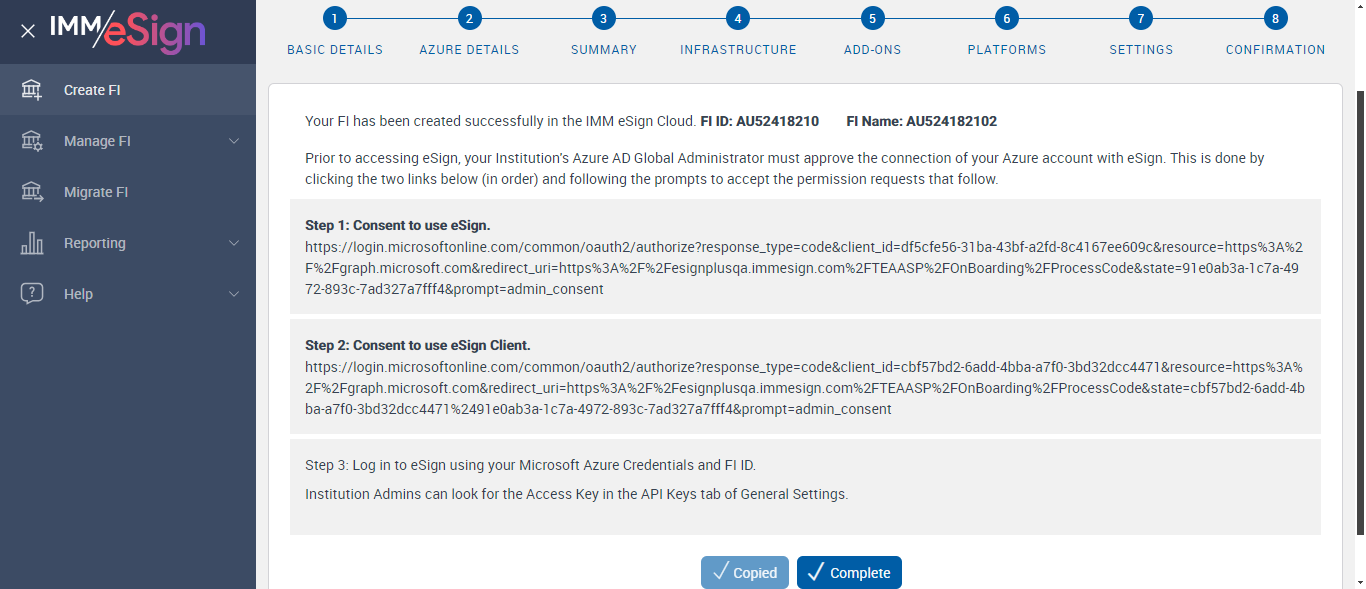Open the Help menu item
Screen dimensions: 1366x589
pos(128,294)
